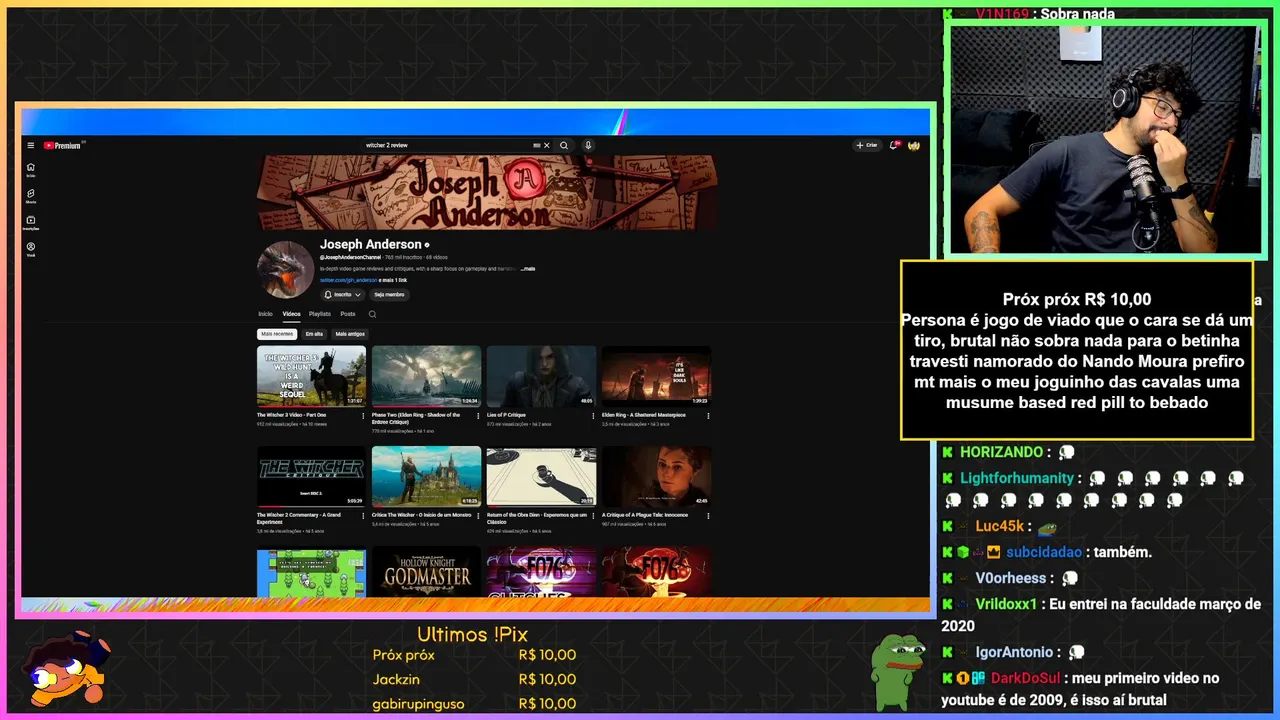Click the HORIZANDO username in chat
Screen dimensions: 1280x720
pyautogui.click(x=1001, y=452)
